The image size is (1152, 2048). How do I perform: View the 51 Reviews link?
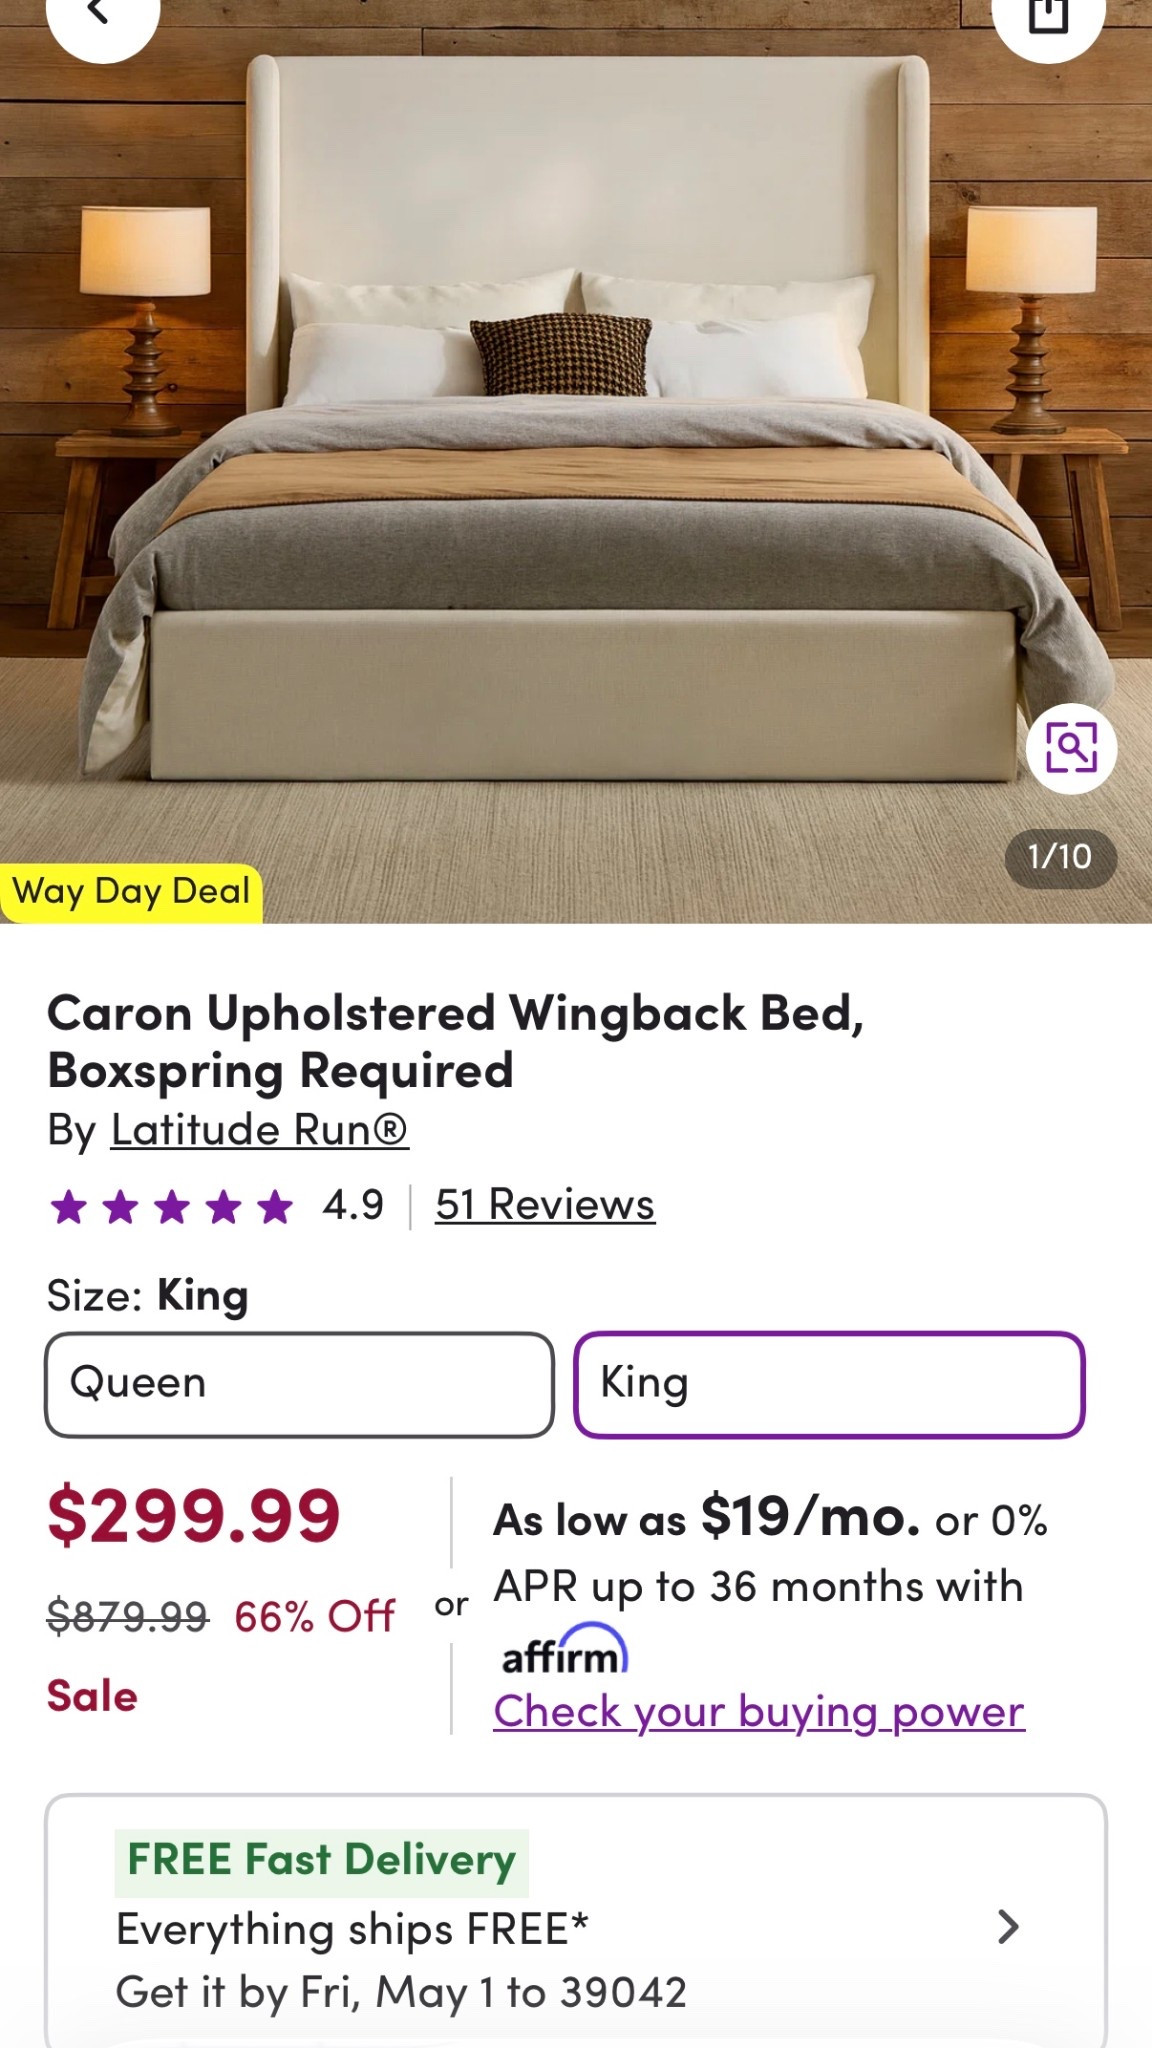(x=545, y=1204)
